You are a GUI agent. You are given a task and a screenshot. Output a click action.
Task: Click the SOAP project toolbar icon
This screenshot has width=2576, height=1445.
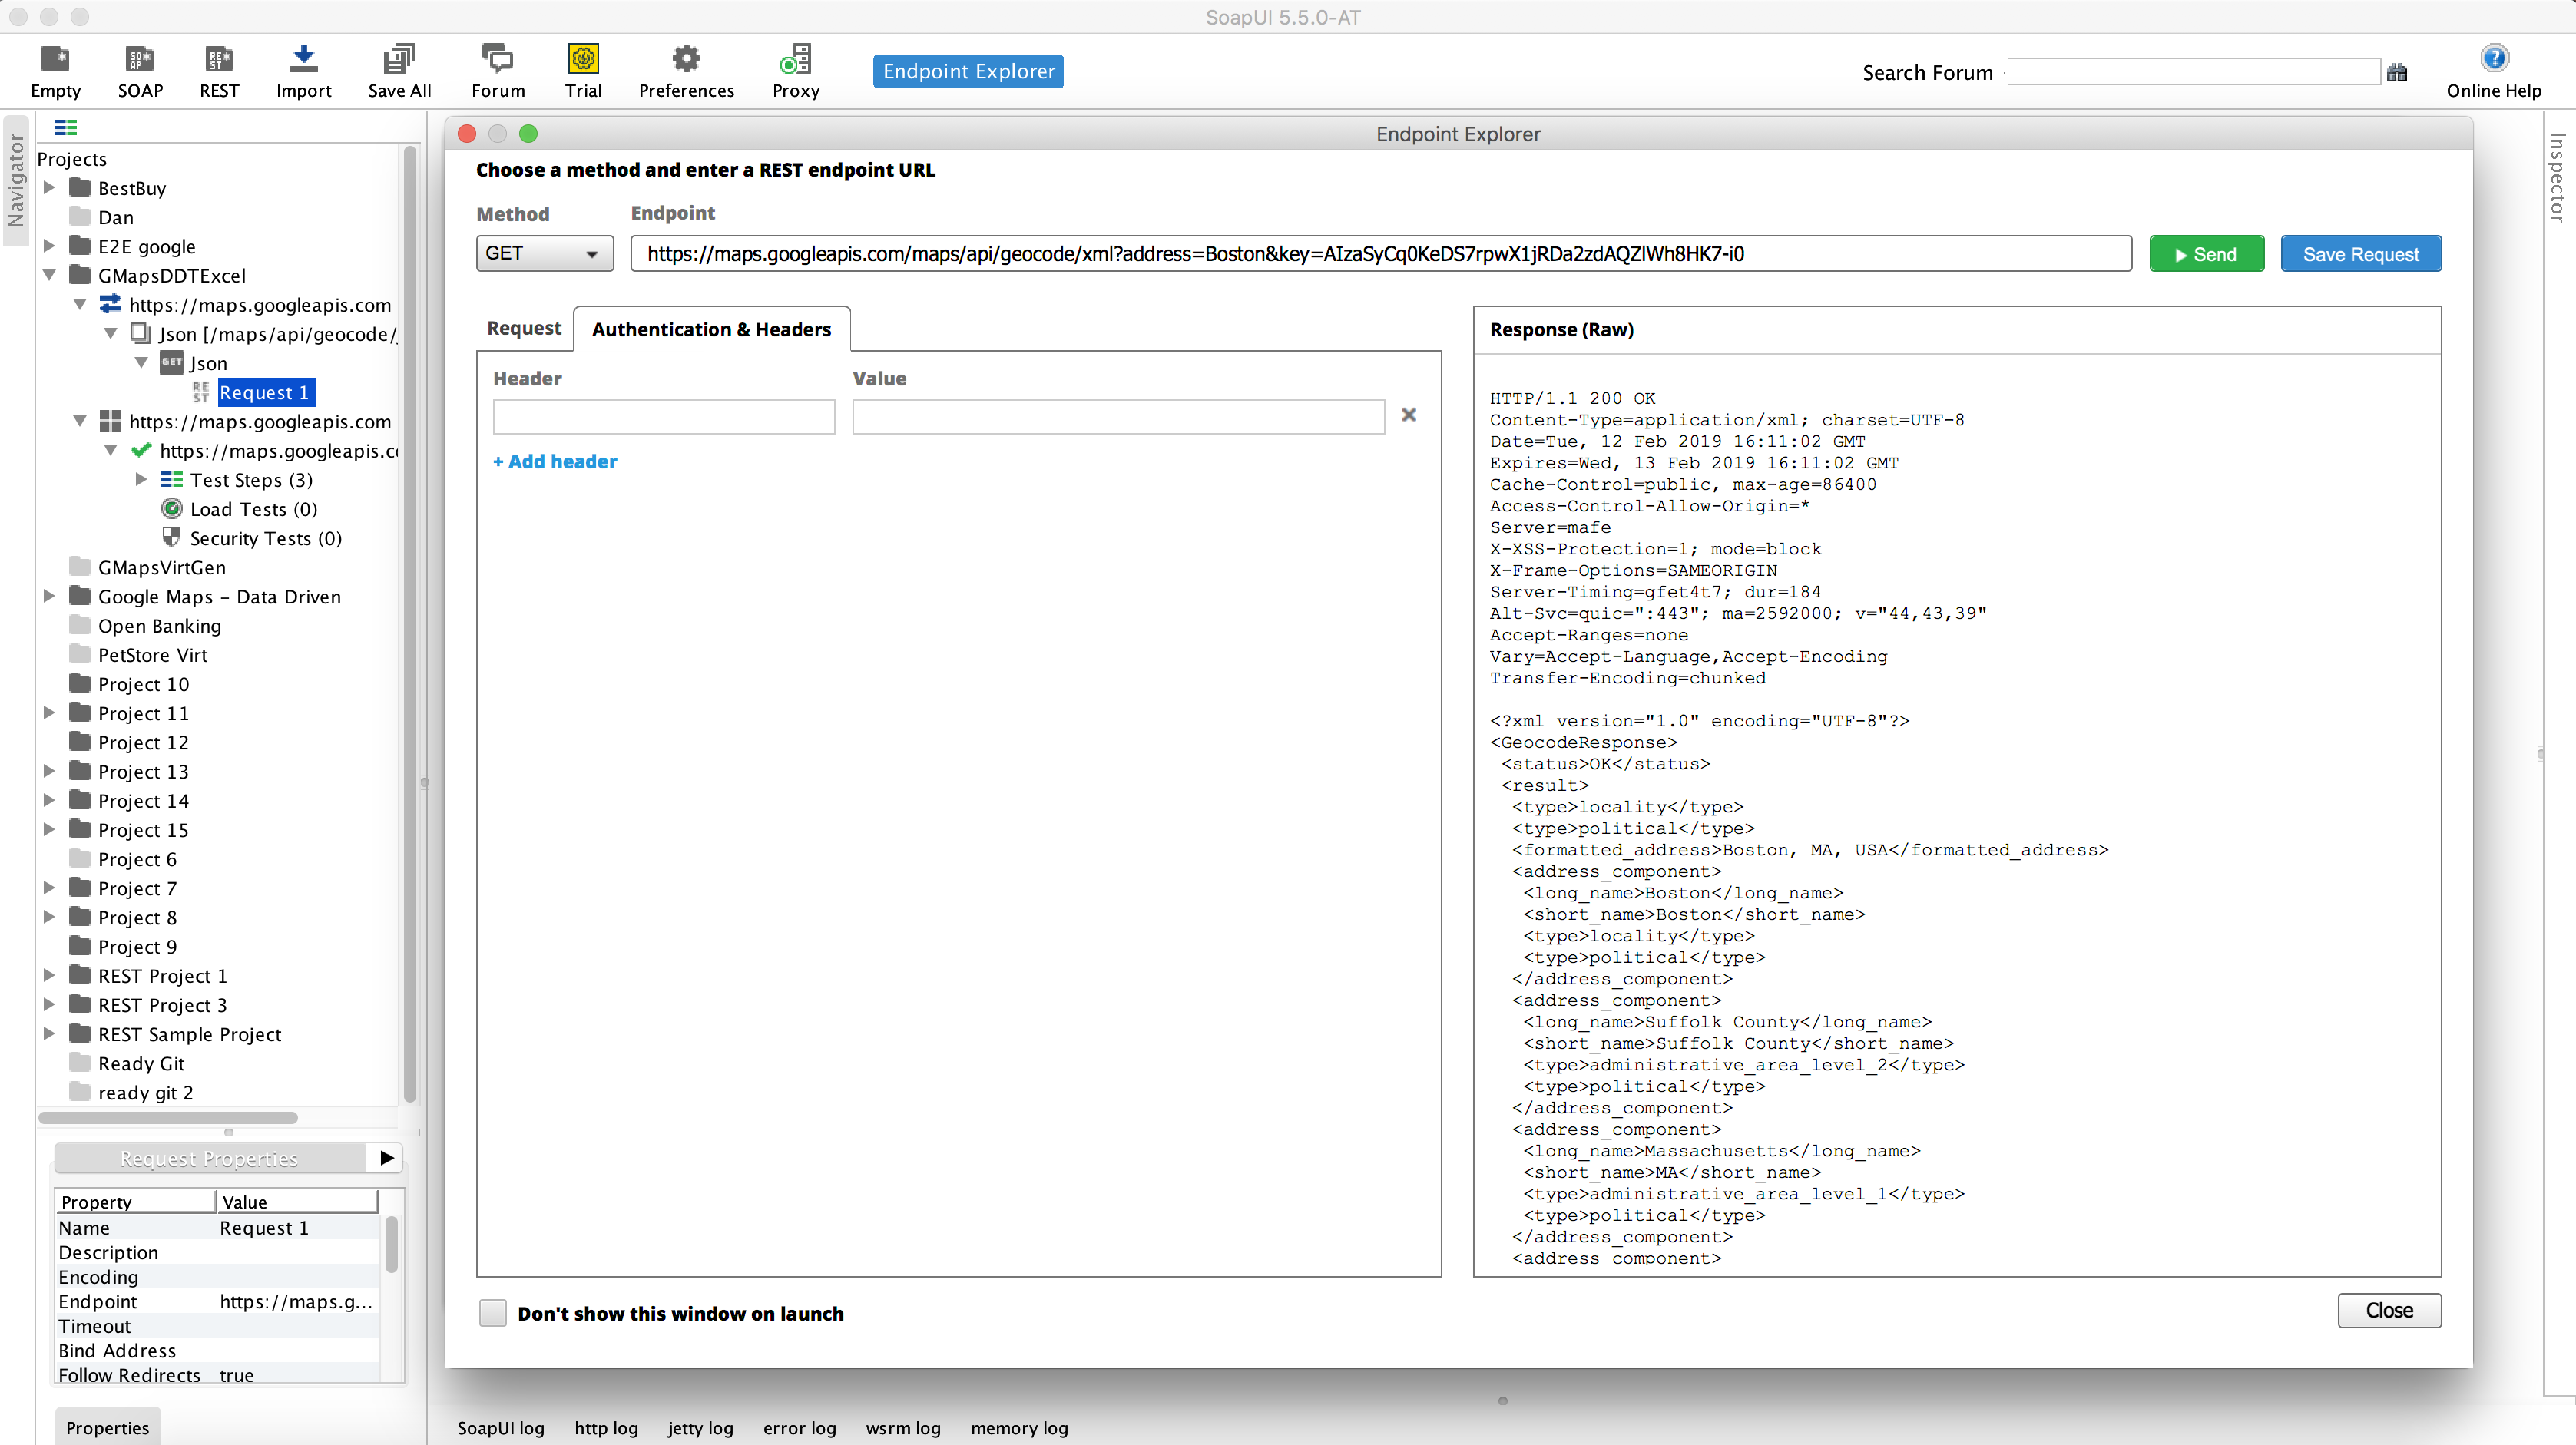(x=139, y=60)
